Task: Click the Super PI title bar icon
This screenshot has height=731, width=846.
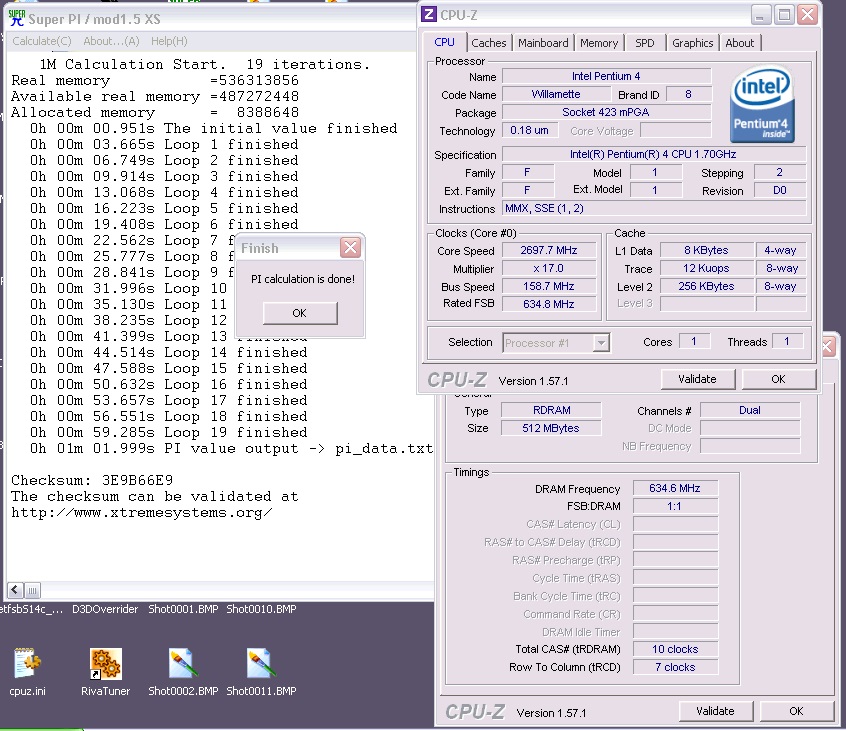Action: [x=17, y=18]
